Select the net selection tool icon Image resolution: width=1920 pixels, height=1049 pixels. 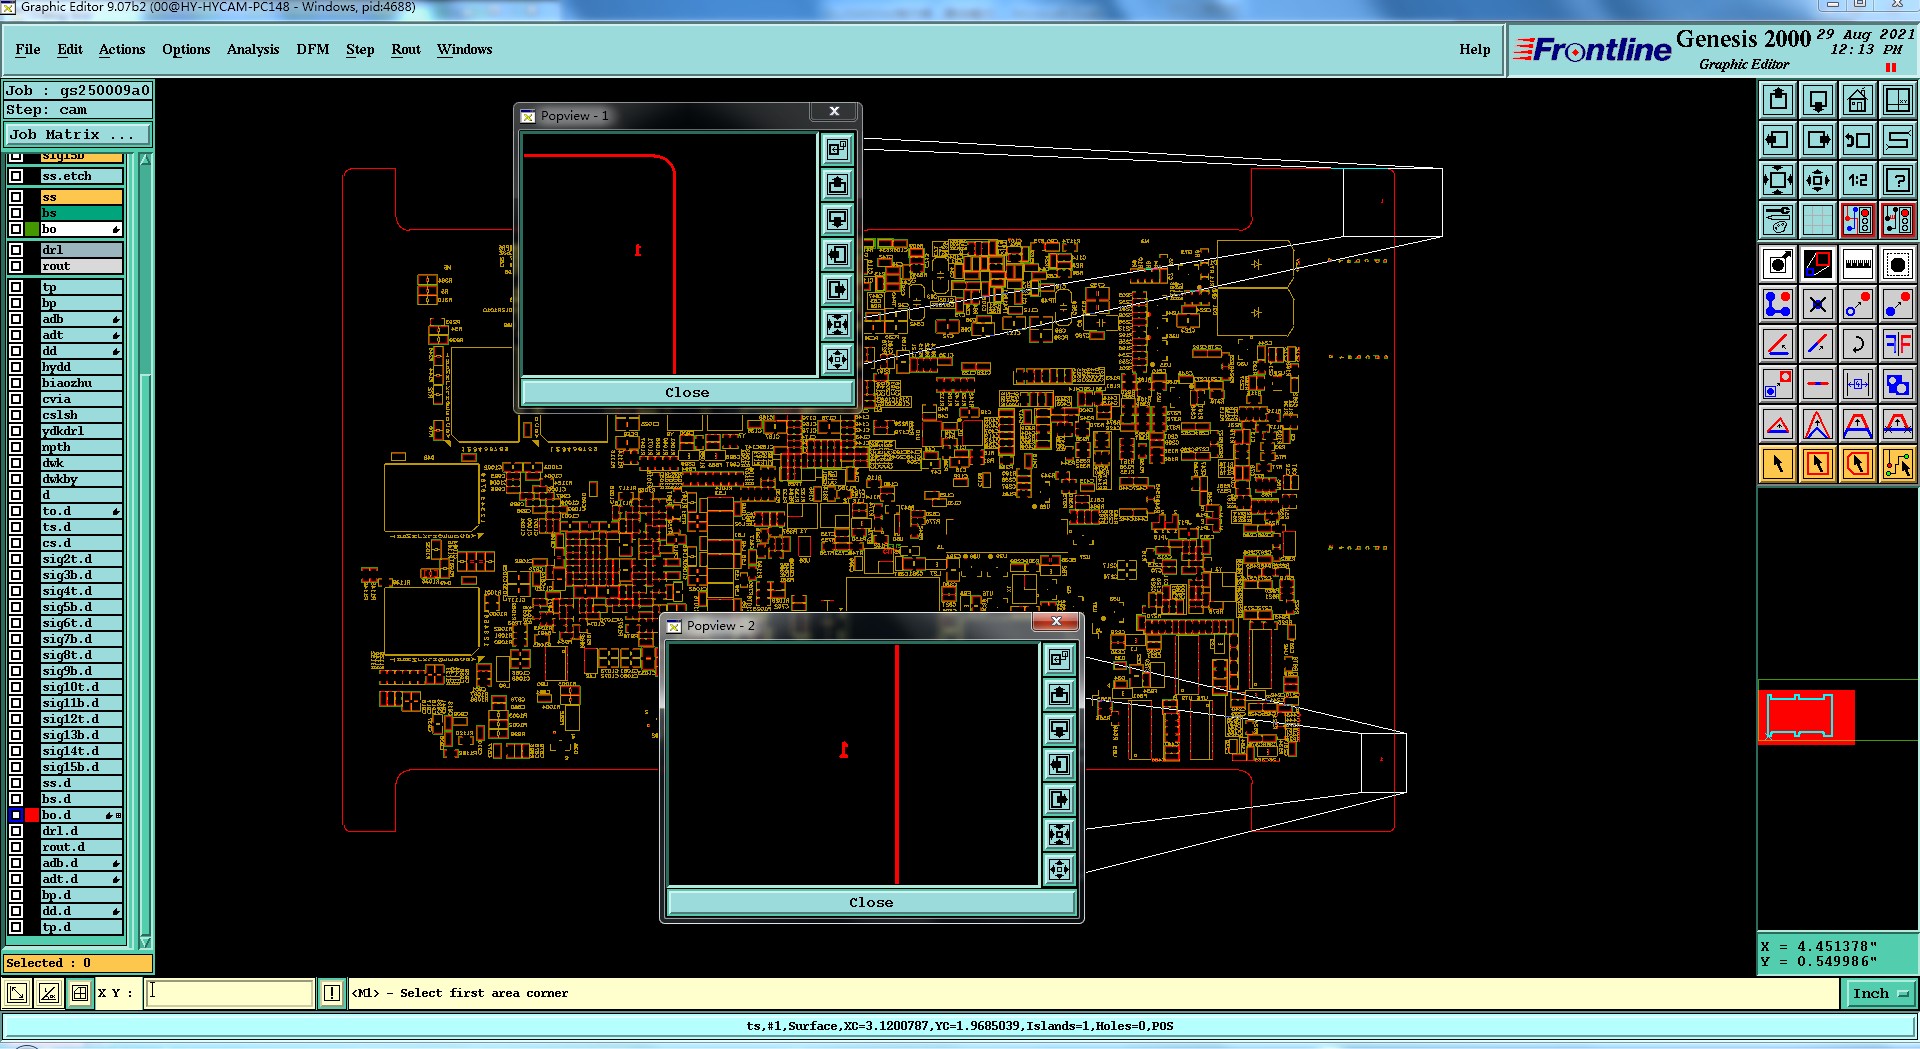pos(1898,464)
